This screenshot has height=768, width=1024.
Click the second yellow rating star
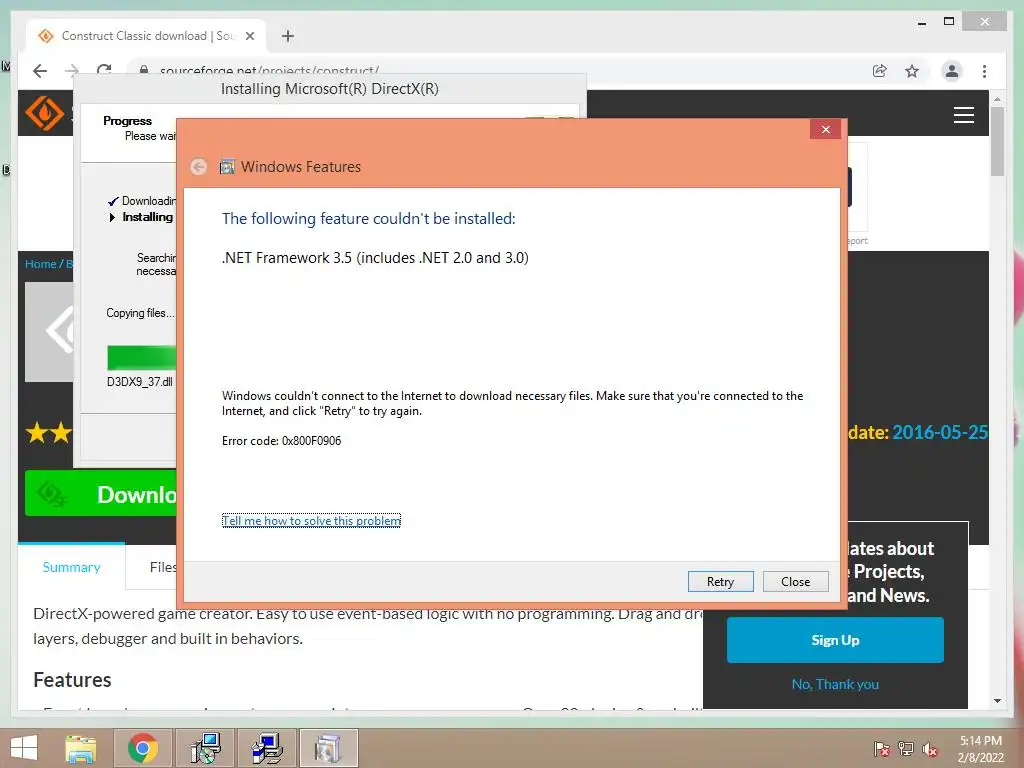point(61,432)
